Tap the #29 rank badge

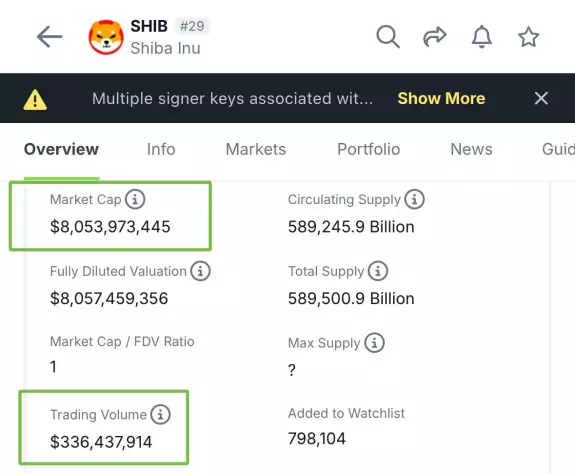[x=192, y=26]
